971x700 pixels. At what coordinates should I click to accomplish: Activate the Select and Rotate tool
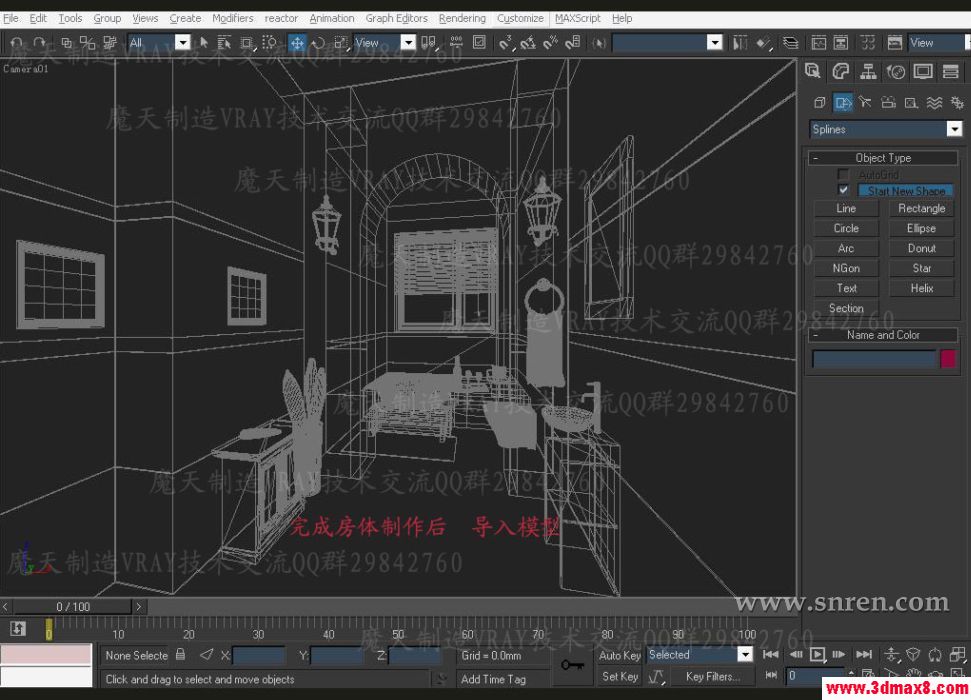click(x=318, y=42)
